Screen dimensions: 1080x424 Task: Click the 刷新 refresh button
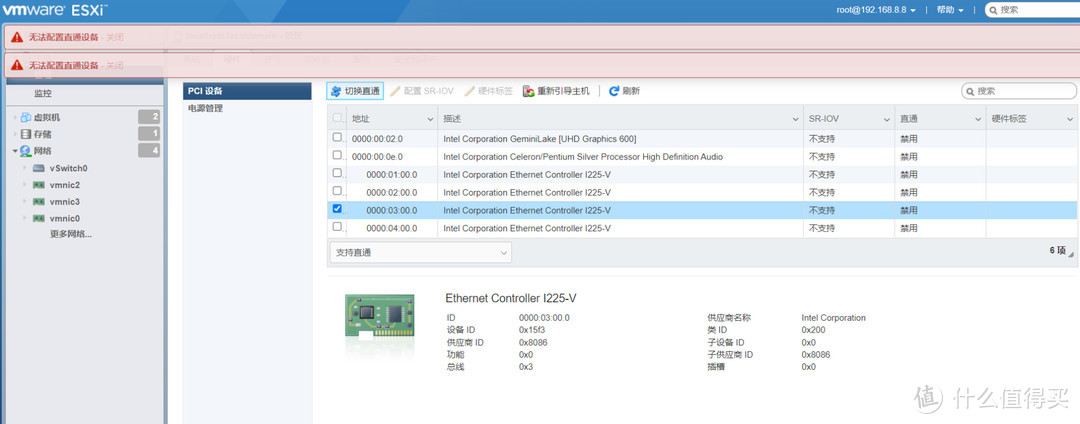click(624, 91)
